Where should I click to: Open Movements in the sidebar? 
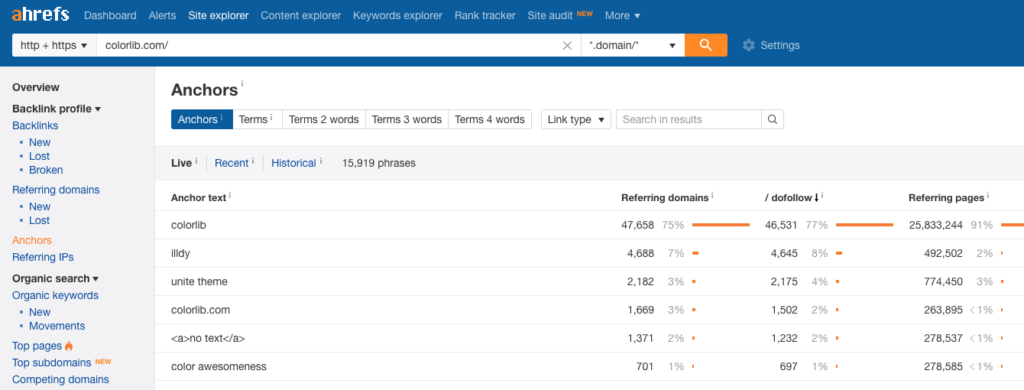[x=57, y=326]
